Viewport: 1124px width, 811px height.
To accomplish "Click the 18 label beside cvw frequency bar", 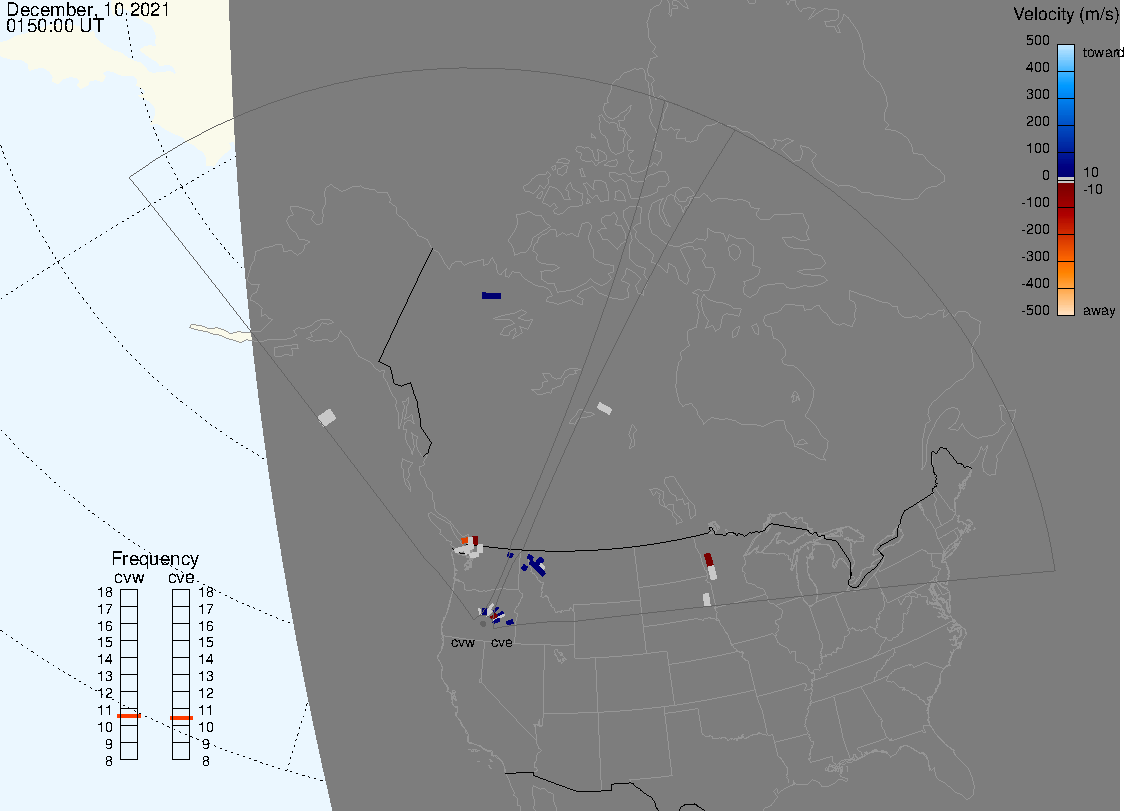I will click(105, 592).
